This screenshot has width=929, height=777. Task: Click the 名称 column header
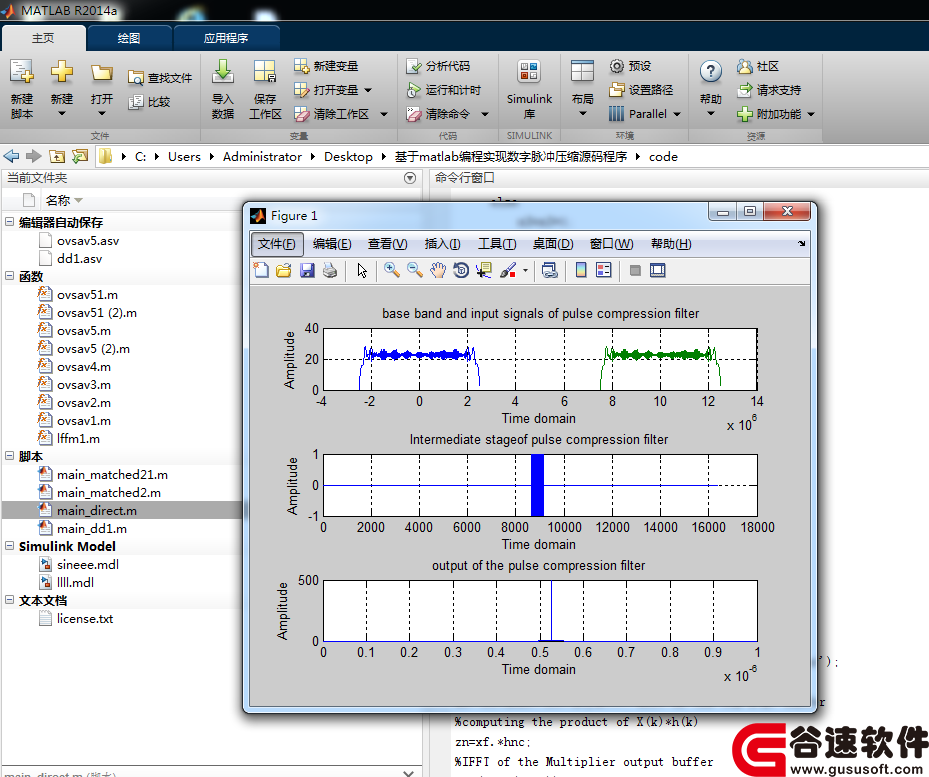pyautogui.click(x=58, y=200)
